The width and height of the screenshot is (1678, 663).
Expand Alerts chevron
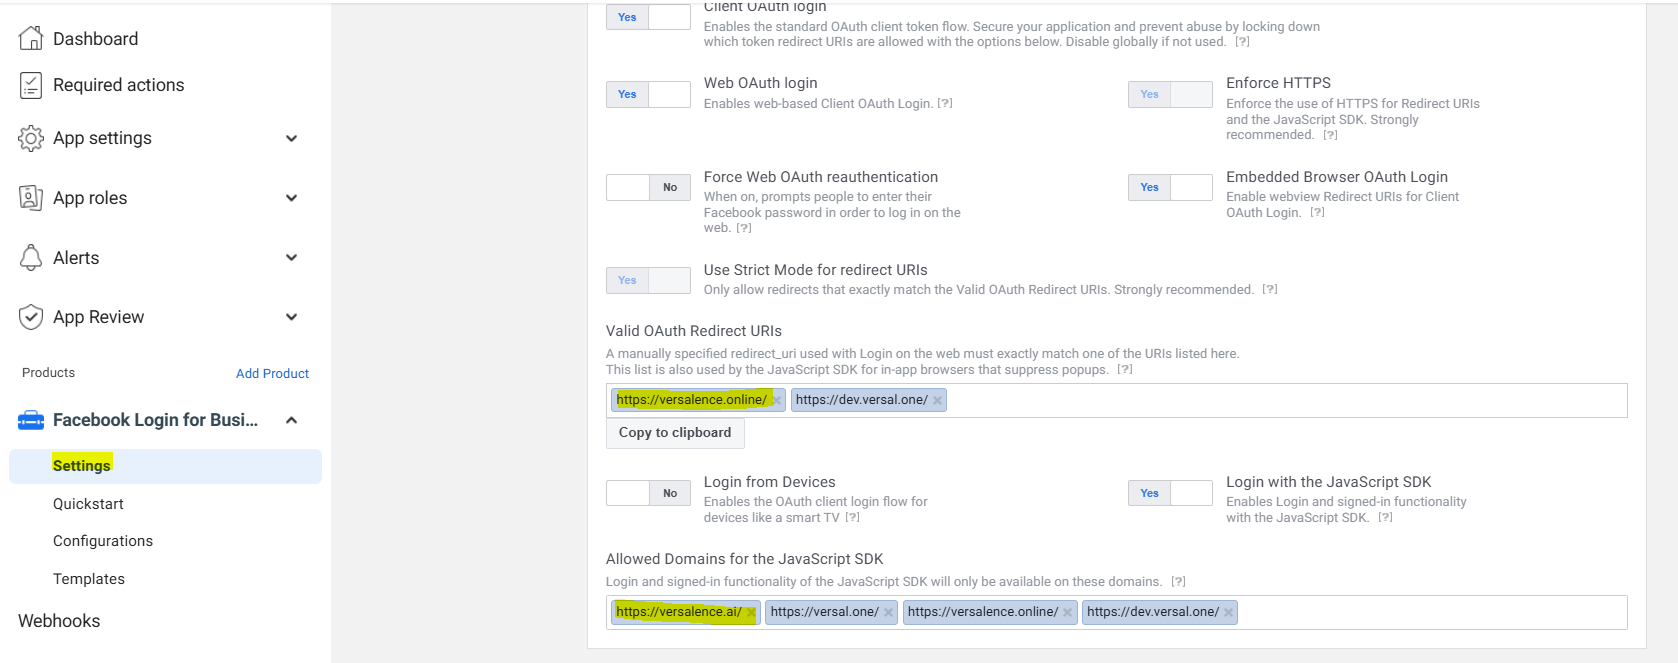pos(291,257)
